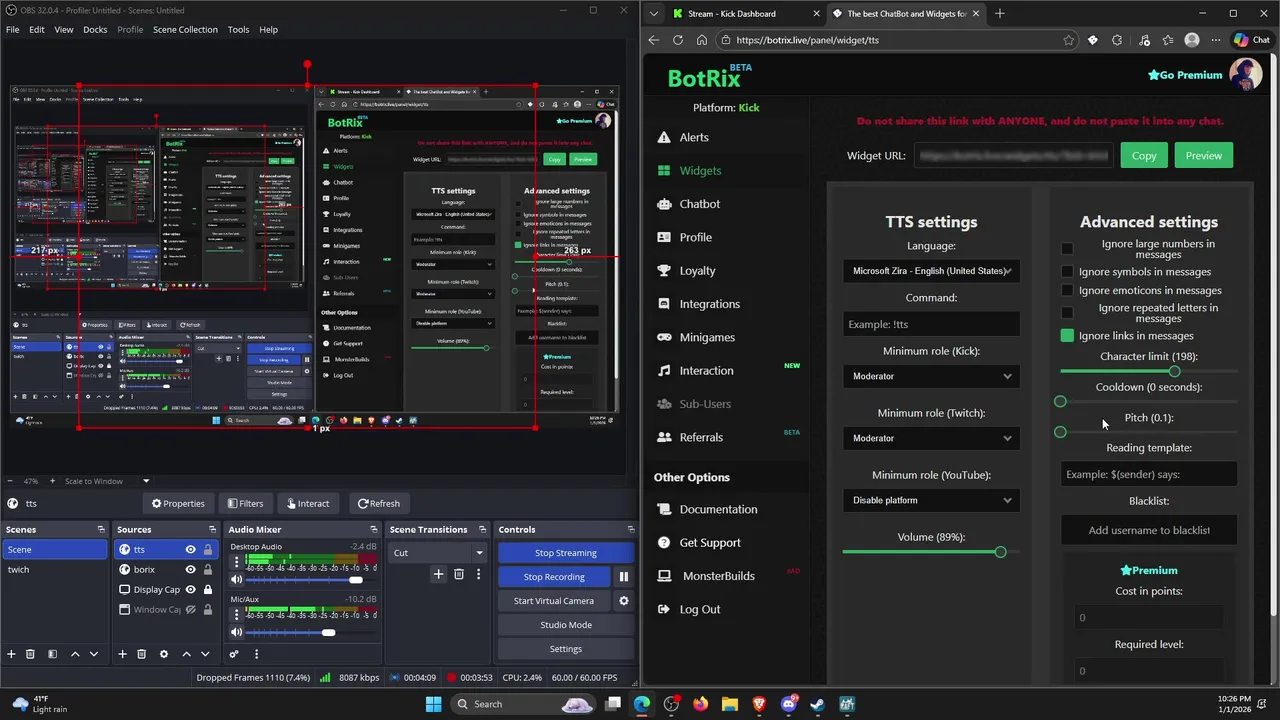
Task: Add a new scene with the plus icon
Action: tap(11, 654)
